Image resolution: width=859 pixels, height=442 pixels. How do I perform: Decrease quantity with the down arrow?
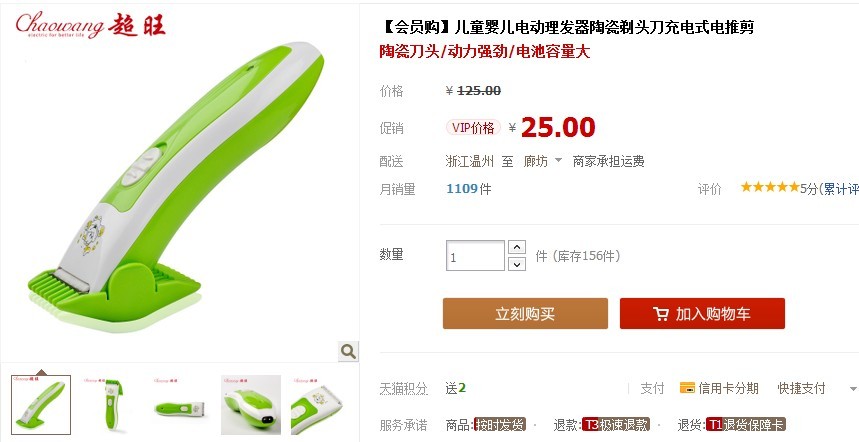click(517, 264)
